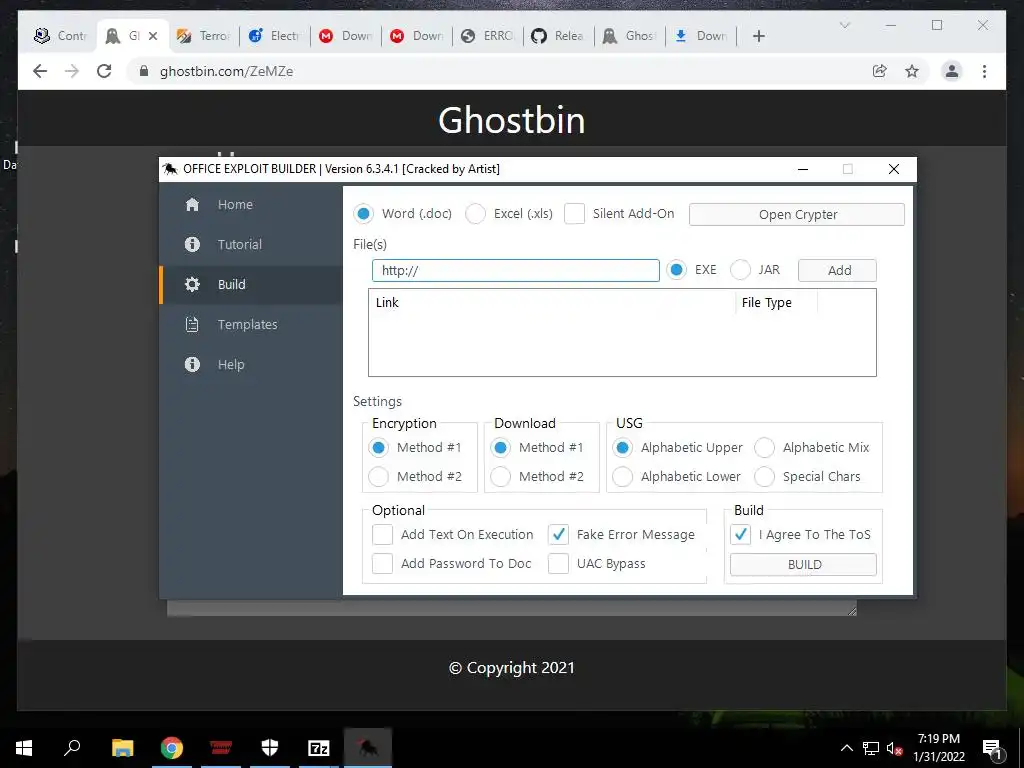Switch to the ERRO browser tab
Viewport: 1024px width, 768px height.
pos(488,36)
